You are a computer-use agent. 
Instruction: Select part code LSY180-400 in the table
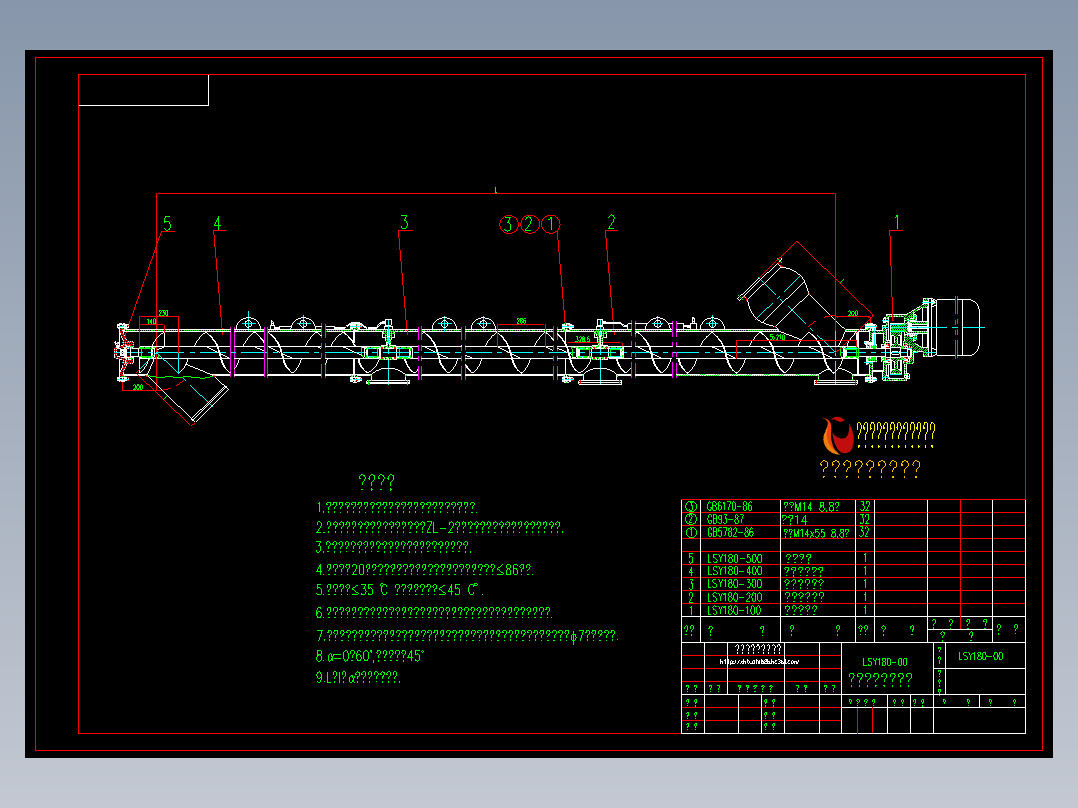pos(734,571)
